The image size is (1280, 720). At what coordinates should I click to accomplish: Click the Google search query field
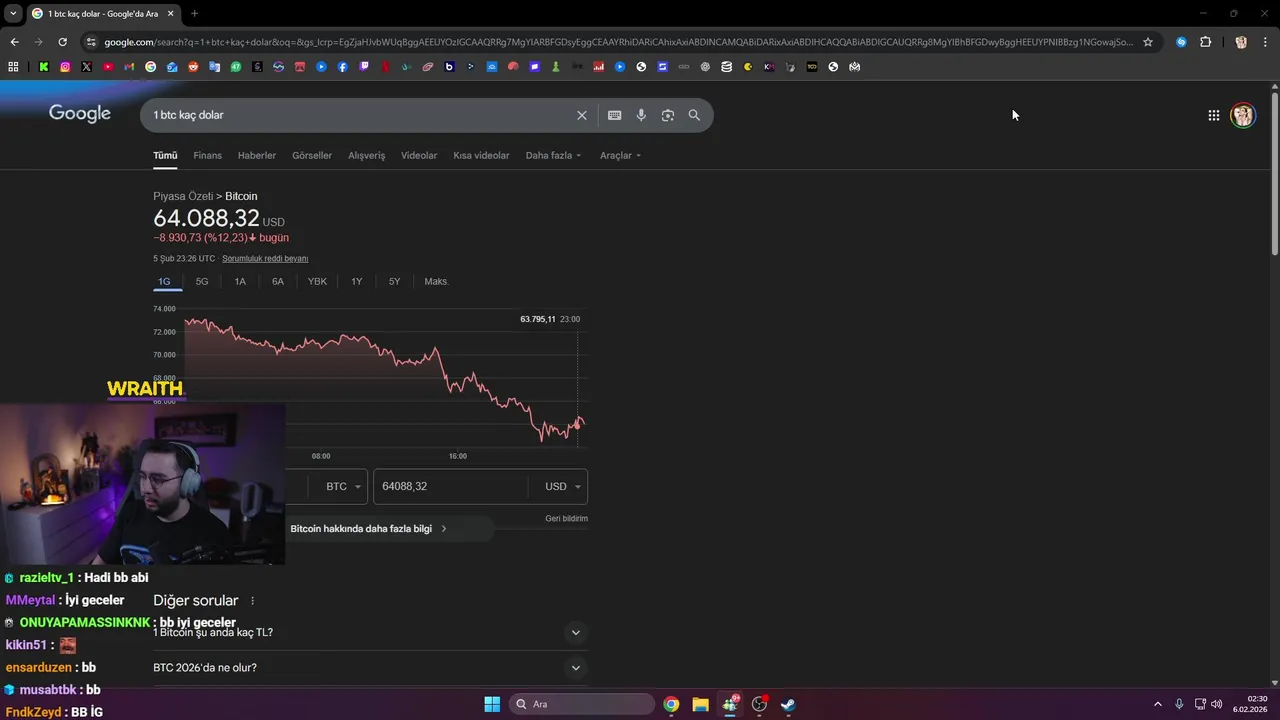coord(360,115)
